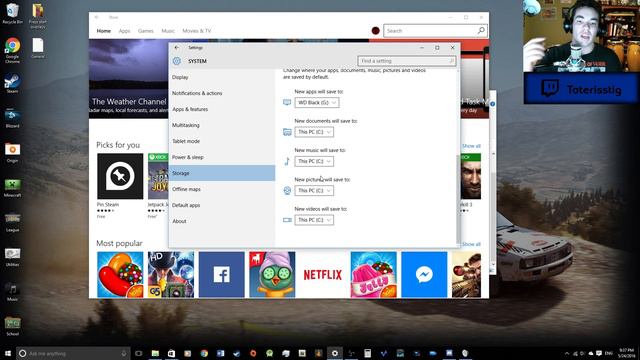The image size is (640, 360).
Task: Open the Origin desktop shortcut
Action: tap(12, 153)
